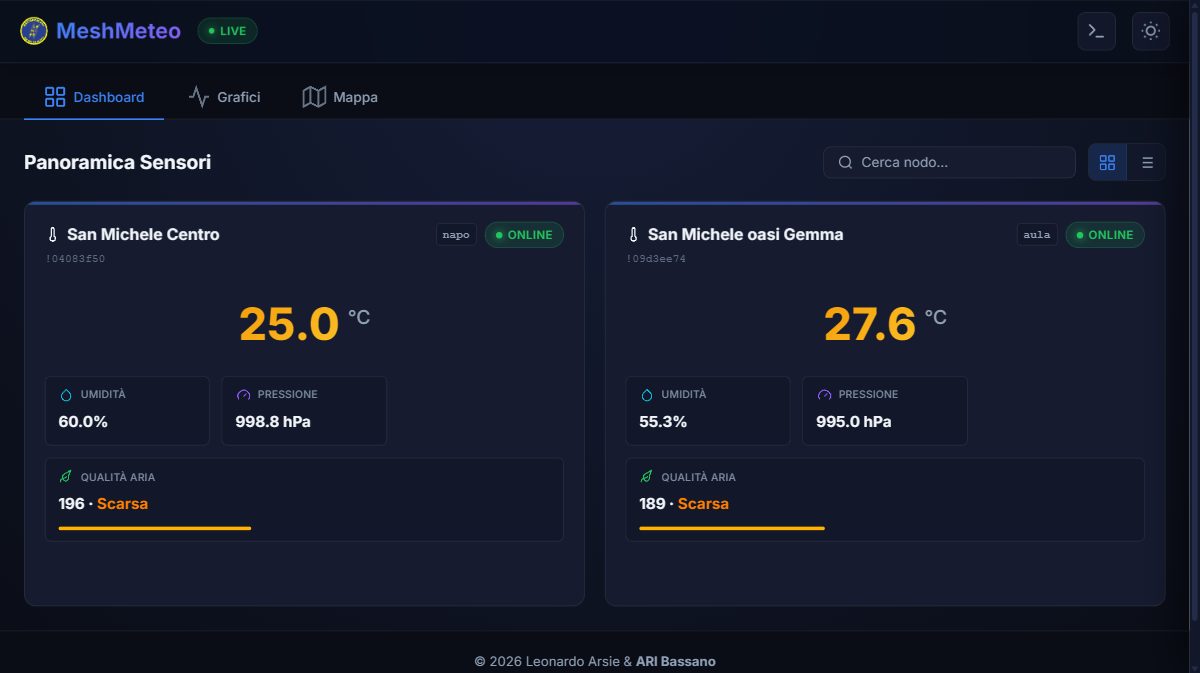
Task: Click the 189 · Scarsa air quality value
Action: pyautogui.click(x=684, y=504)
